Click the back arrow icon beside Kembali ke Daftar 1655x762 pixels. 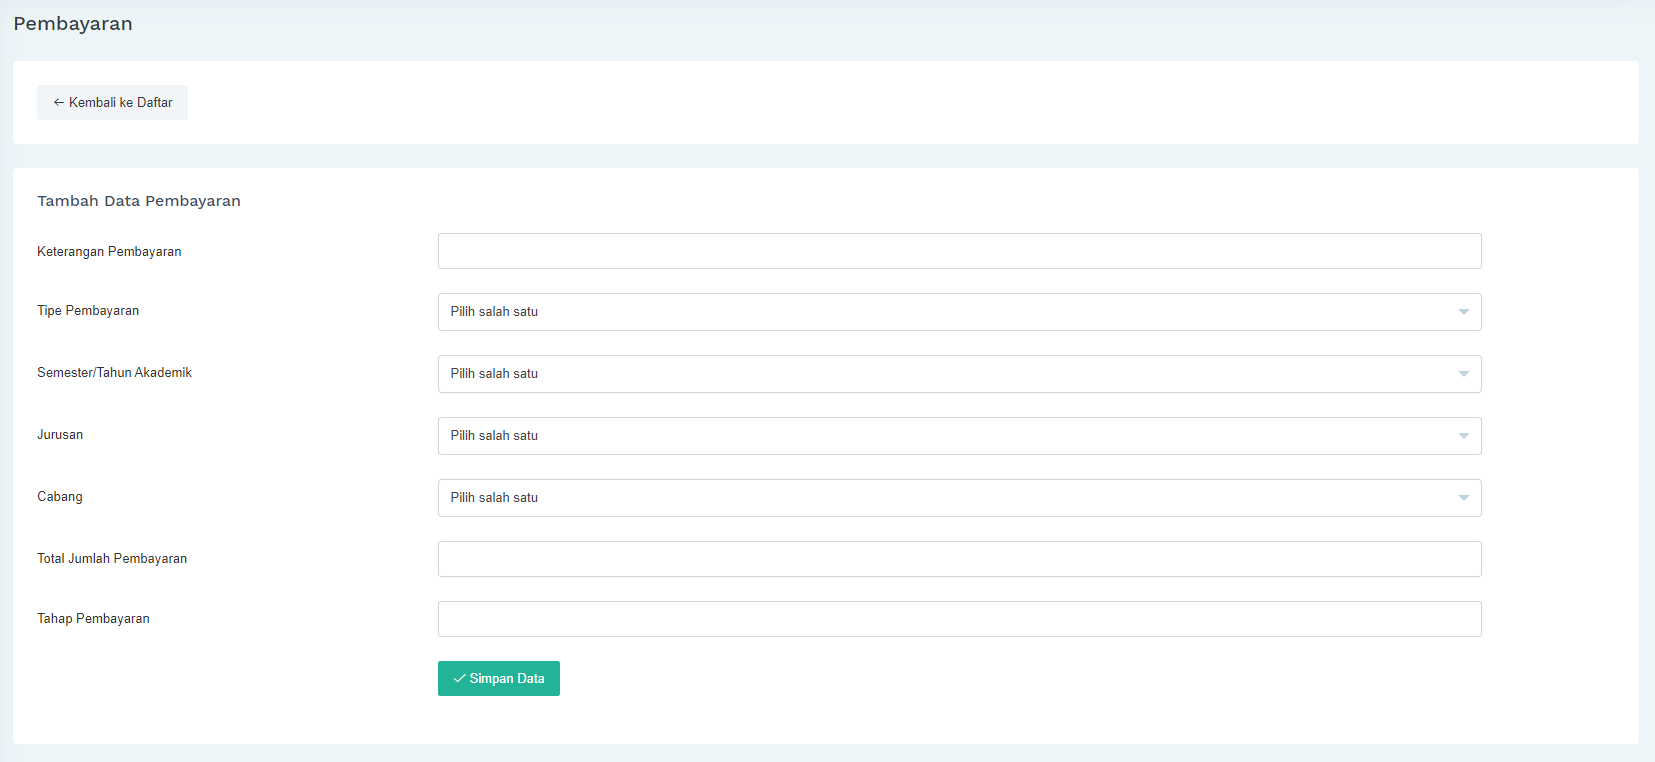[59, 103]
